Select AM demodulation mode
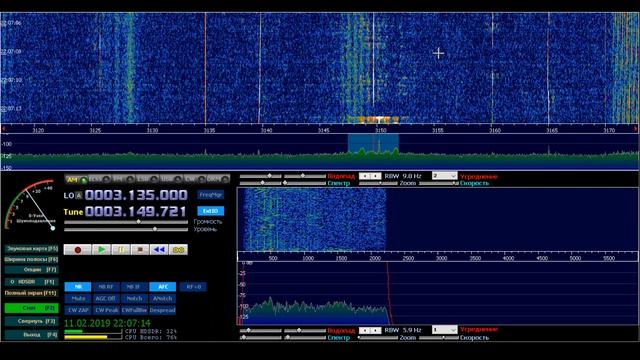Screen dimensions: 640x360 point(76,179)
